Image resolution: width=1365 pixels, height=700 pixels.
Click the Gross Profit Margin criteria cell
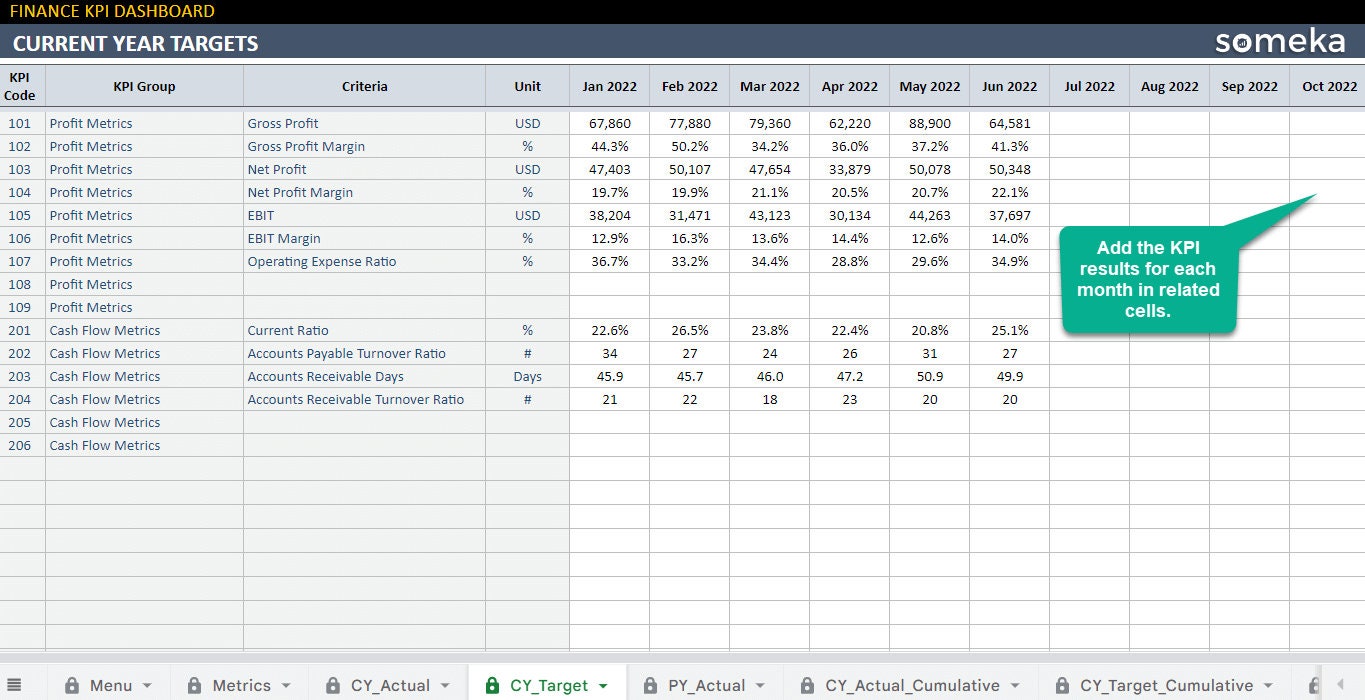point(364,146)
